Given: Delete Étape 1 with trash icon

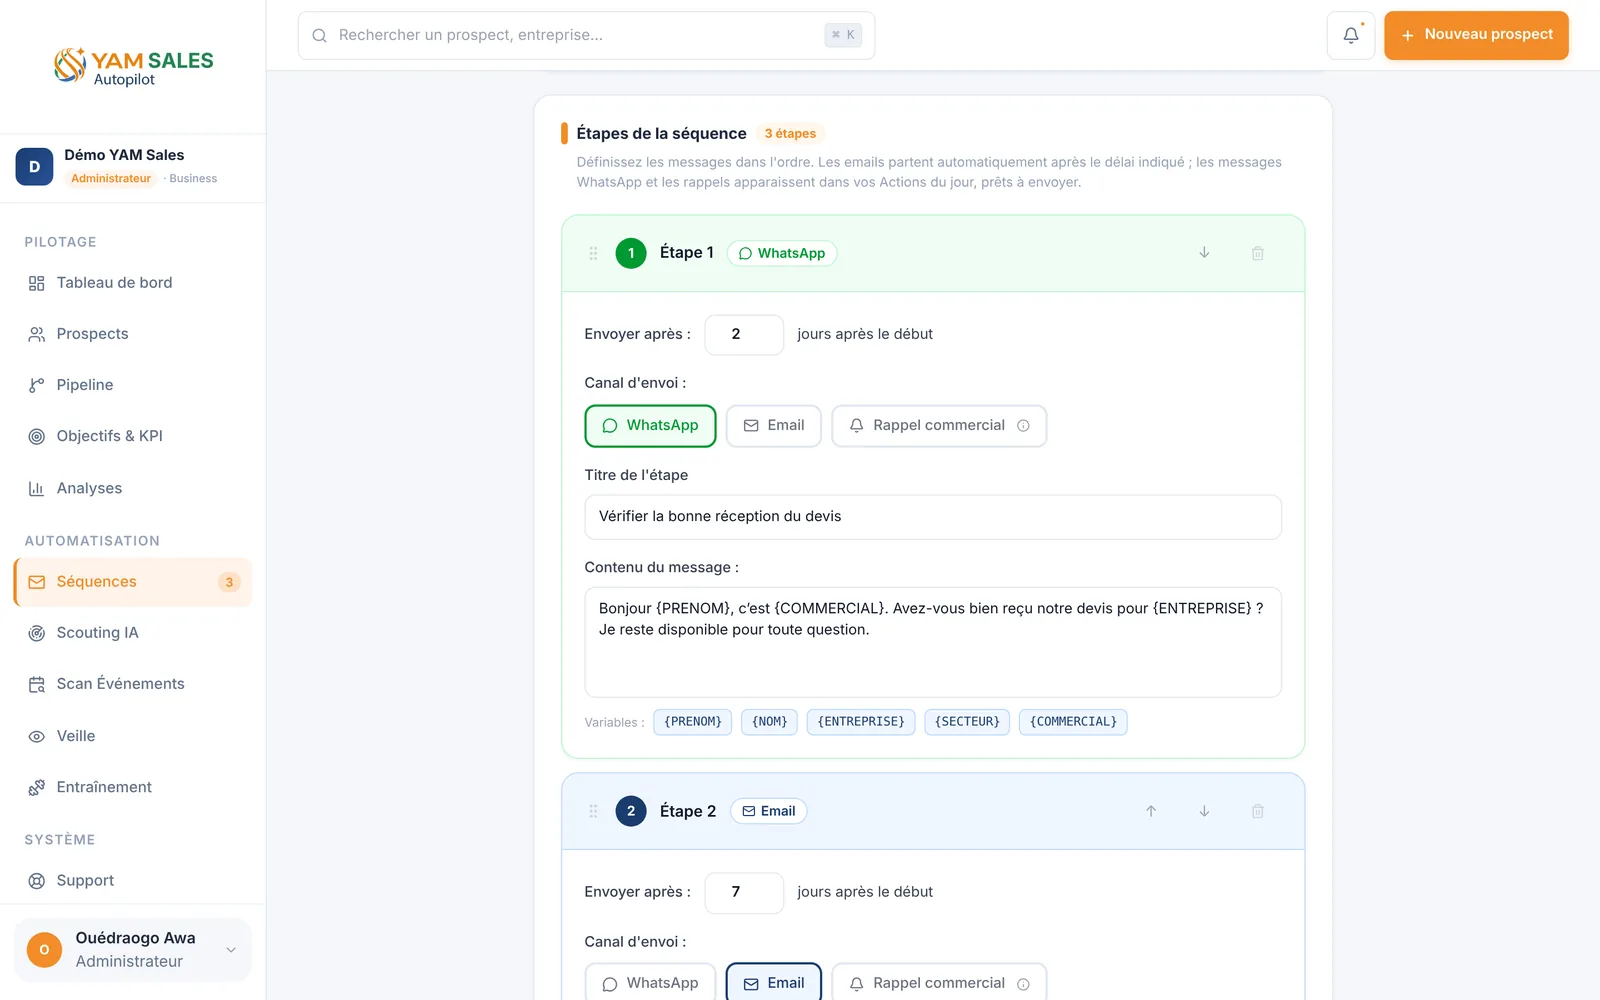Looking at the screenshot, I should (1258, 253).
